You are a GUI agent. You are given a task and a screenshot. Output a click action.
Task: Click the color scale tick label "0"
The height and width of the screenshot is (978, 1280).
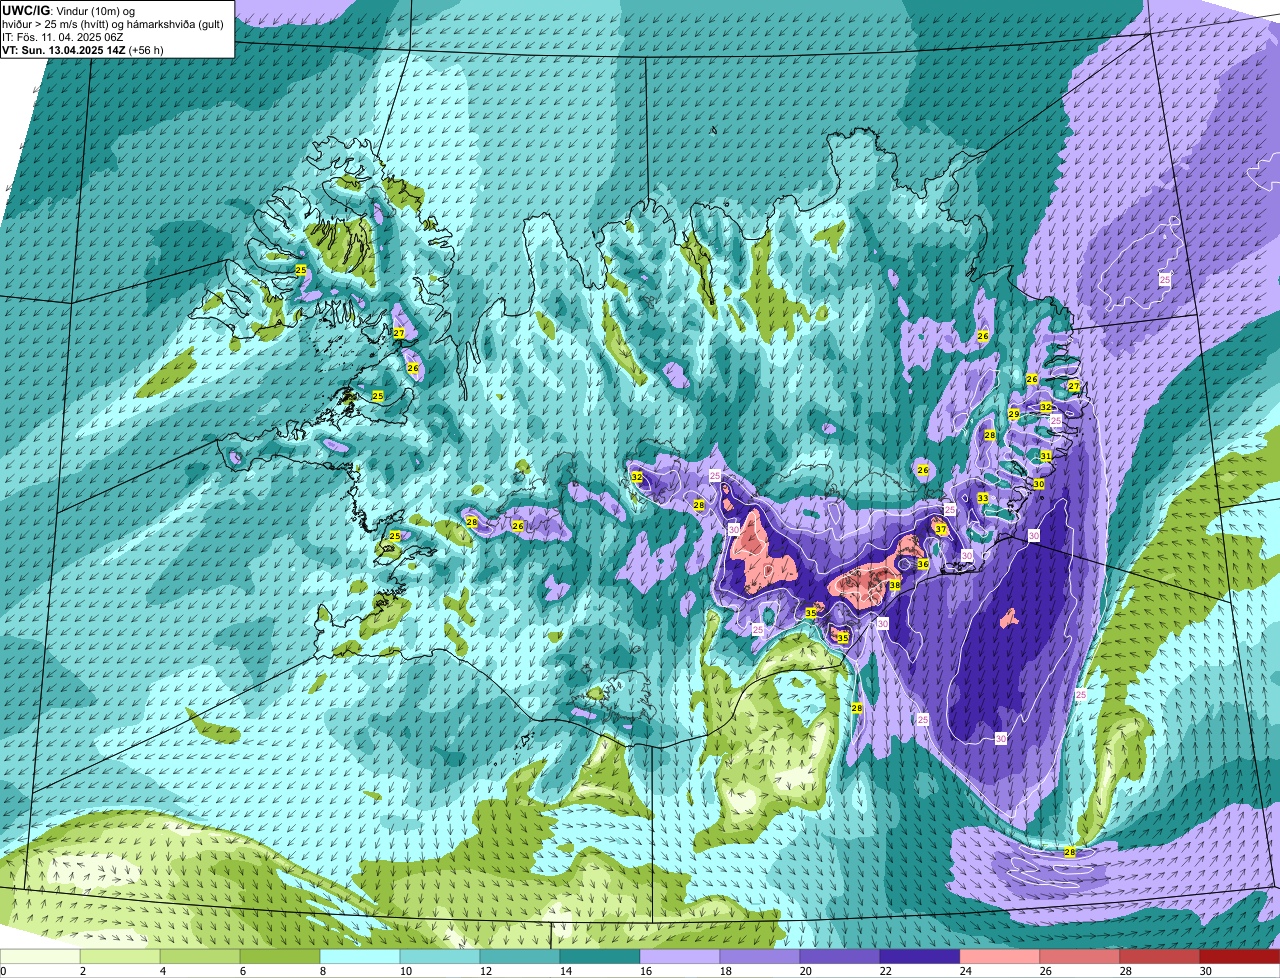click(x=4, y=971)
